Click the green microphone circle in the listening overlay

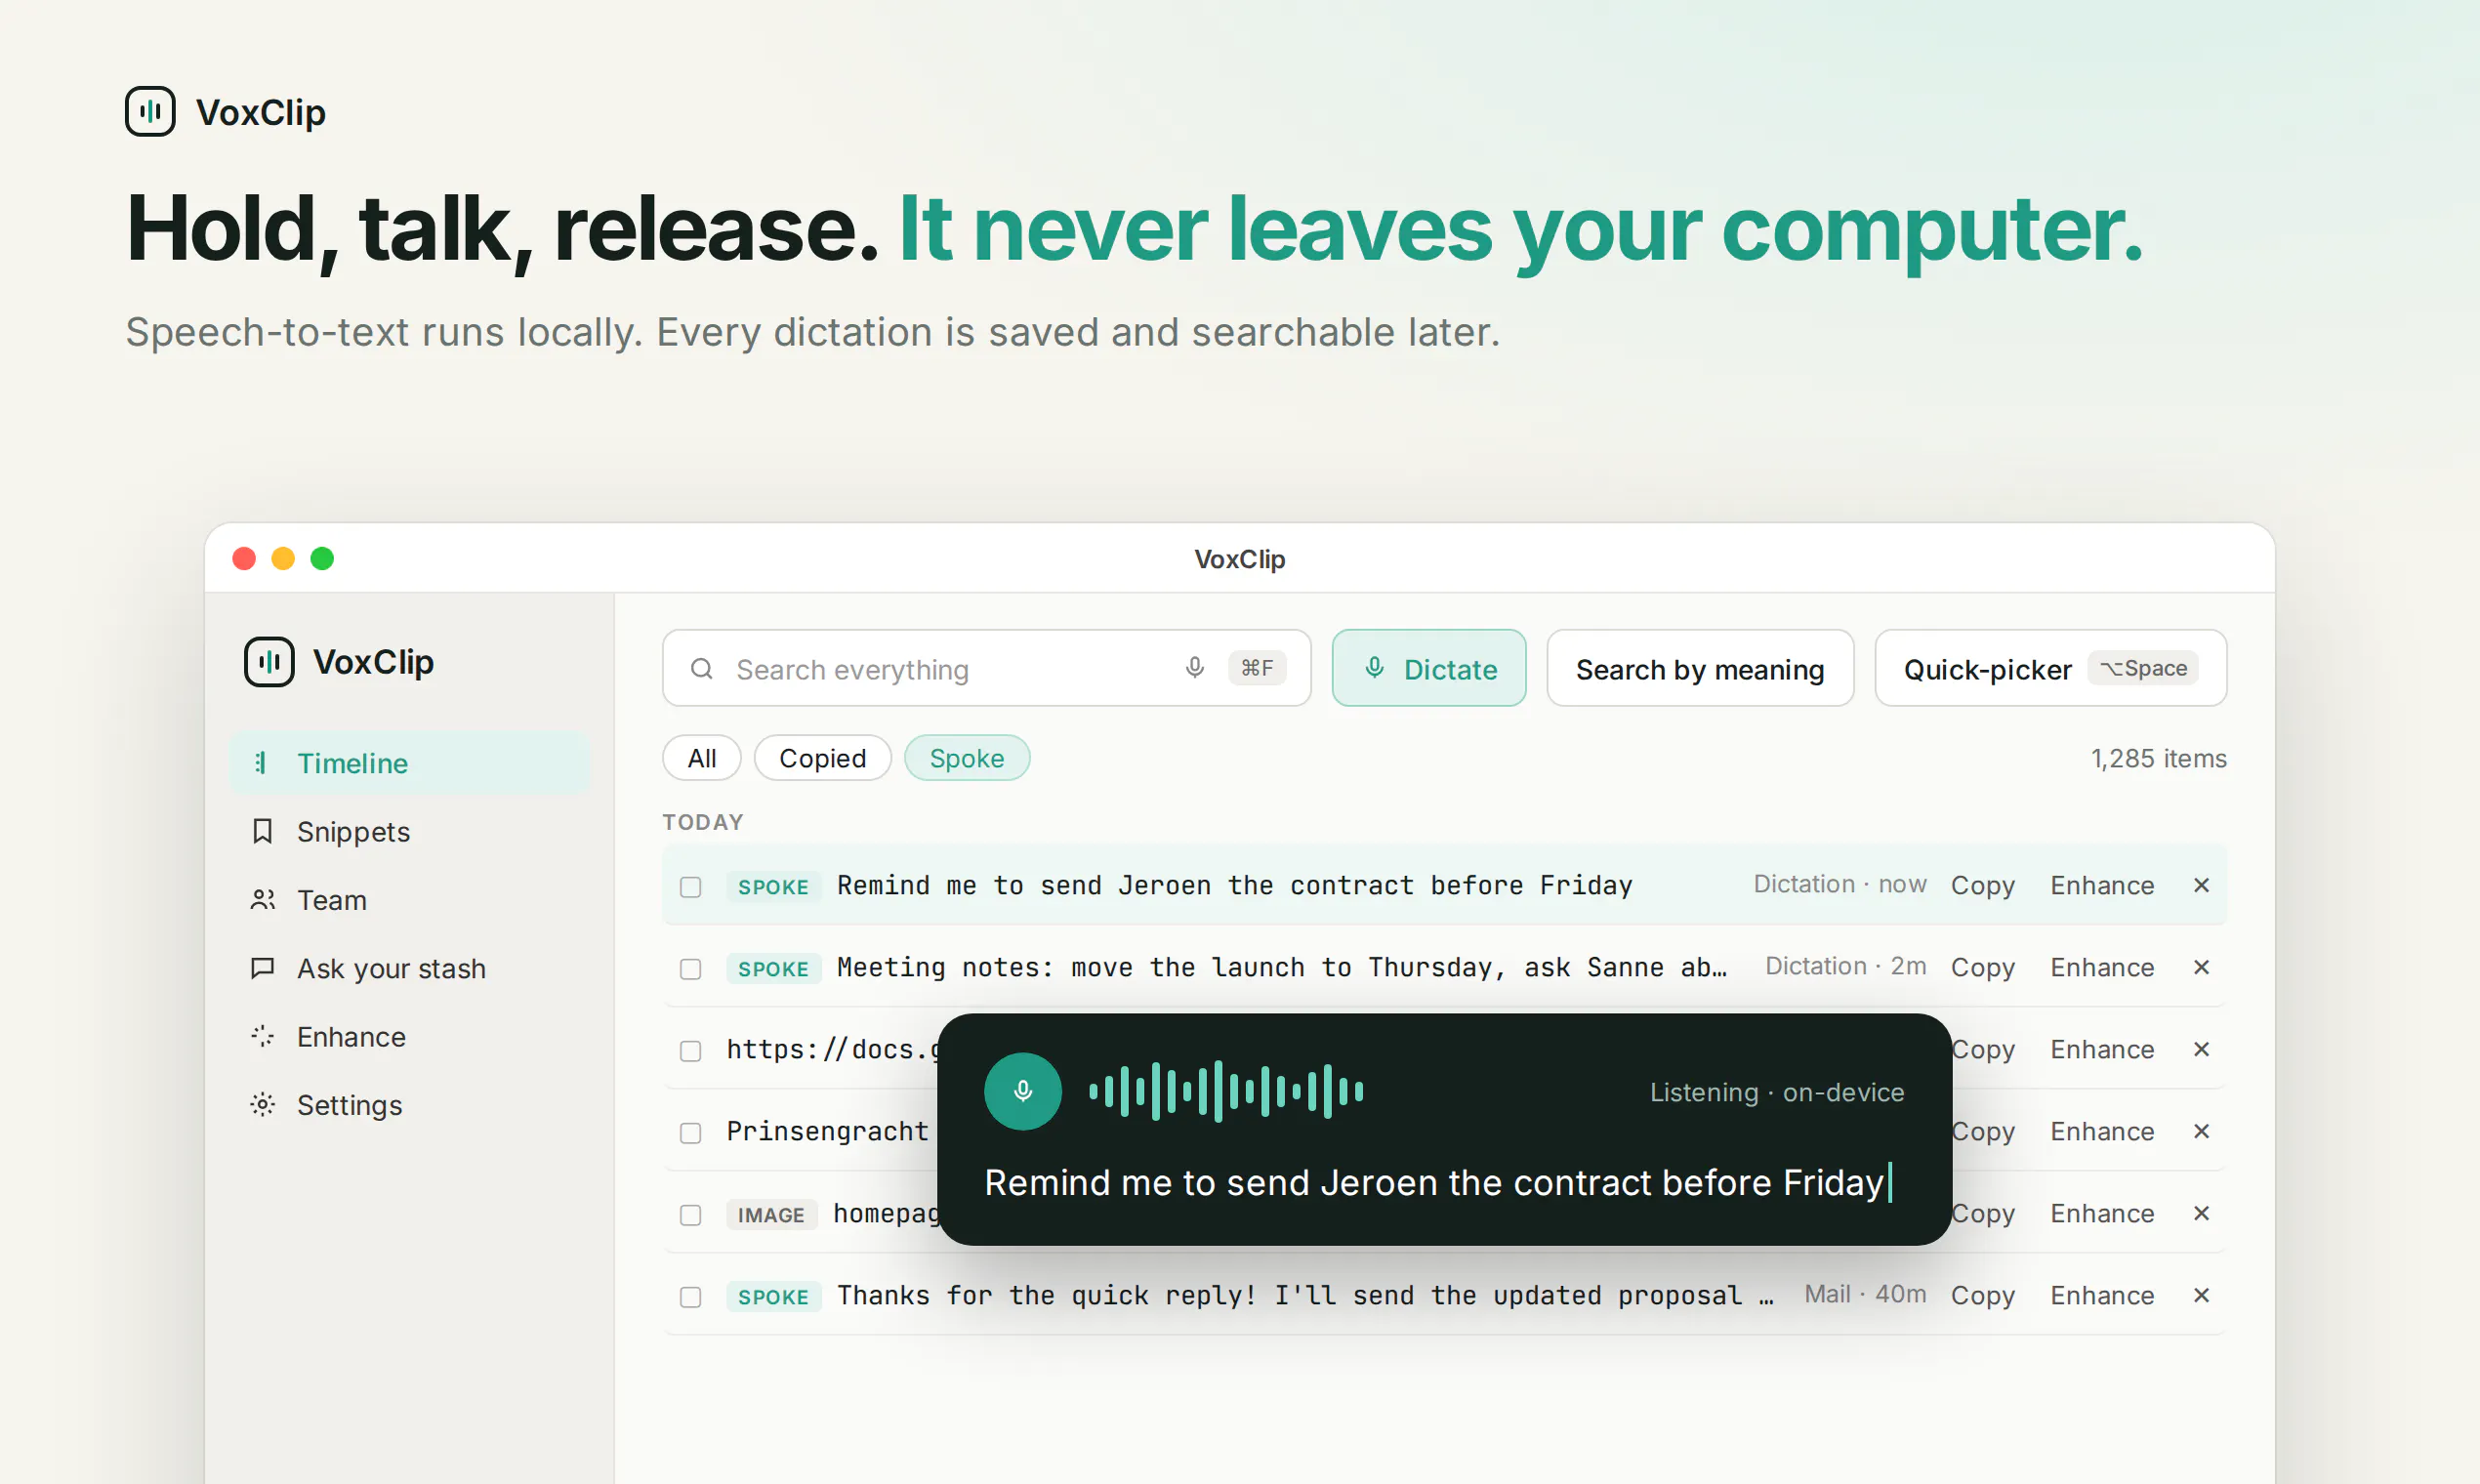click(1023, 1091)
